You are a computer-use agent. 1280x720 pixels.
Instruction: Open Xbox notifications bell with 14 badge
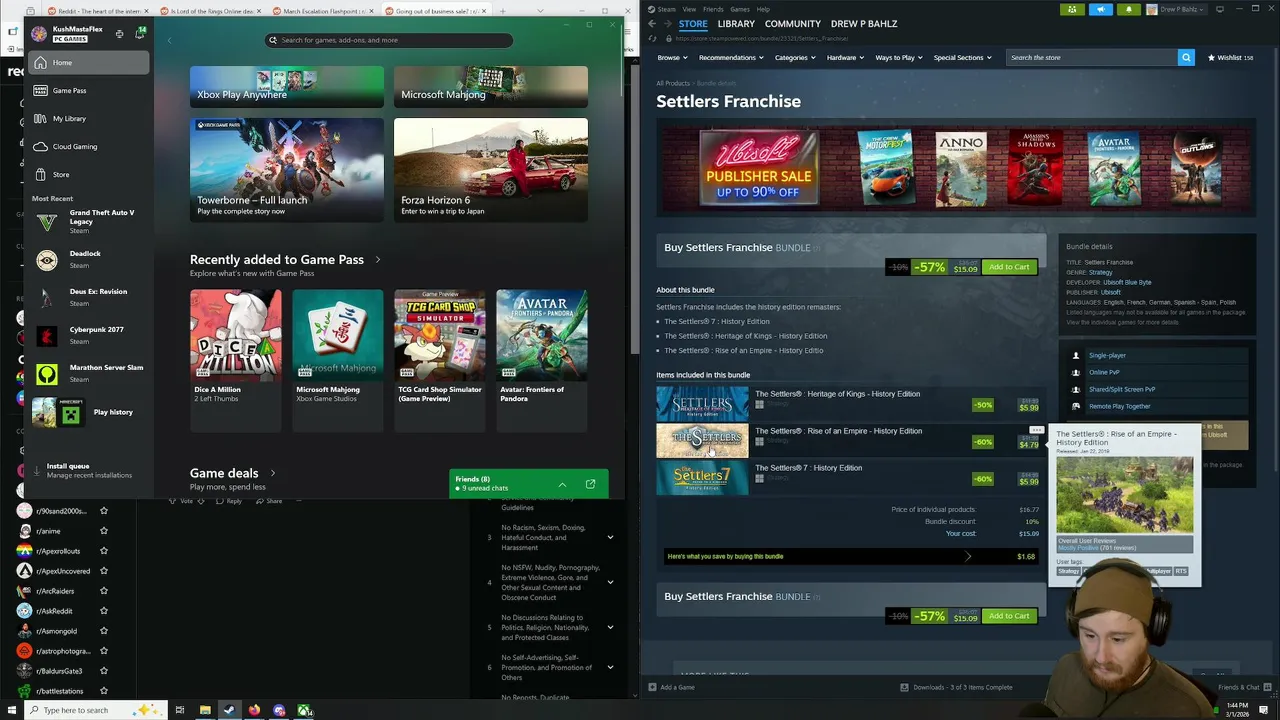tap(140, 34)
